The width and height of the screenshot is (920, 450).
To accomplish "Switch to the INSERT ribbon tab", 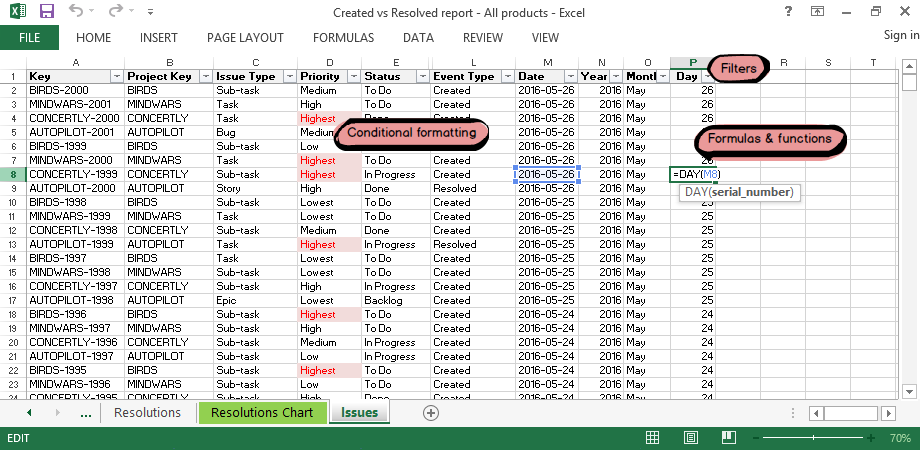I will (158, 38).
